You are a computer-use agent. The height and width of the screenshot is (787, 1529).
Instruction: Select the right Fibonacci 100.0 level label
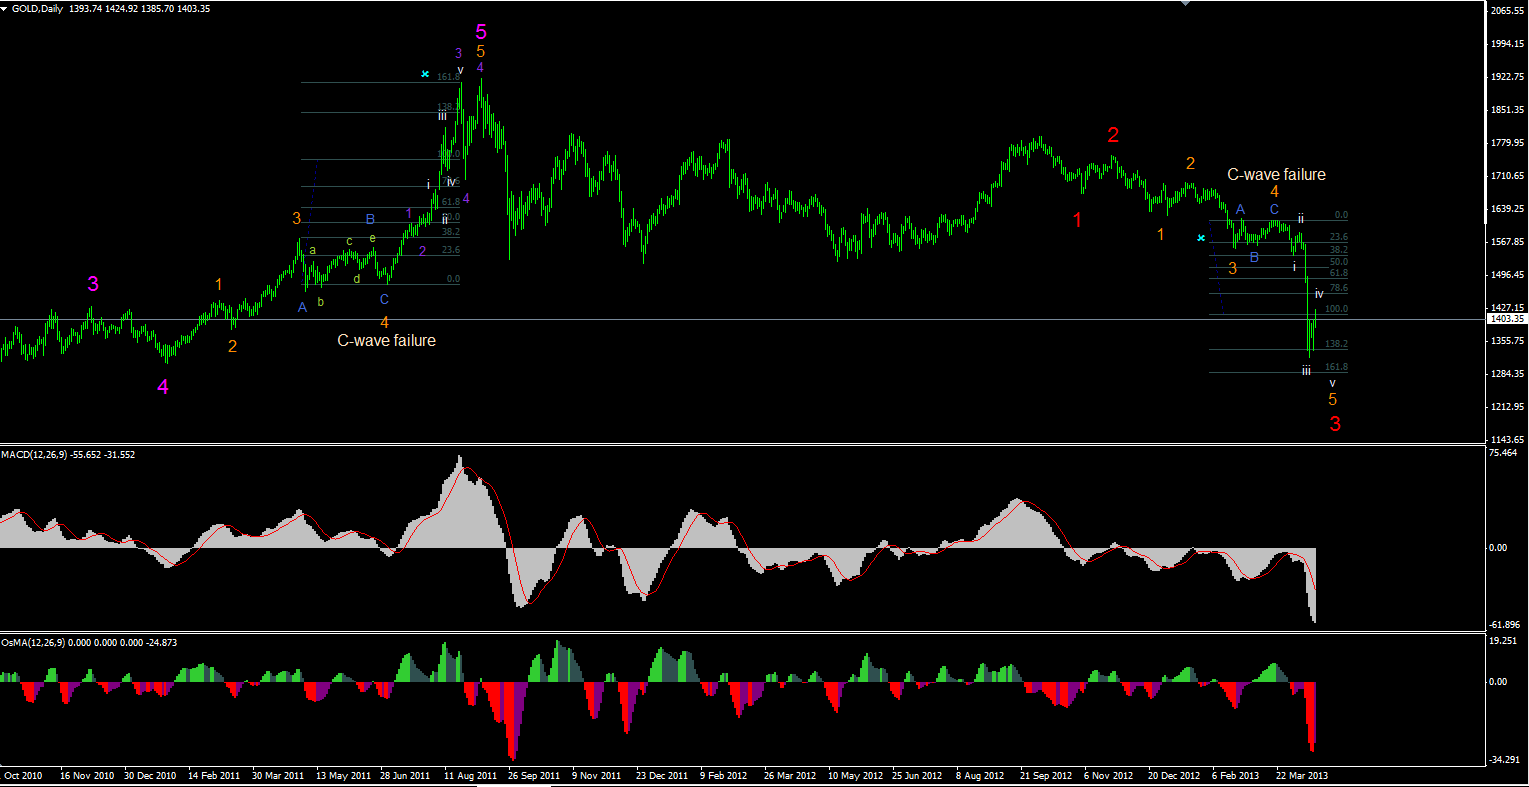click(1336, 309)
